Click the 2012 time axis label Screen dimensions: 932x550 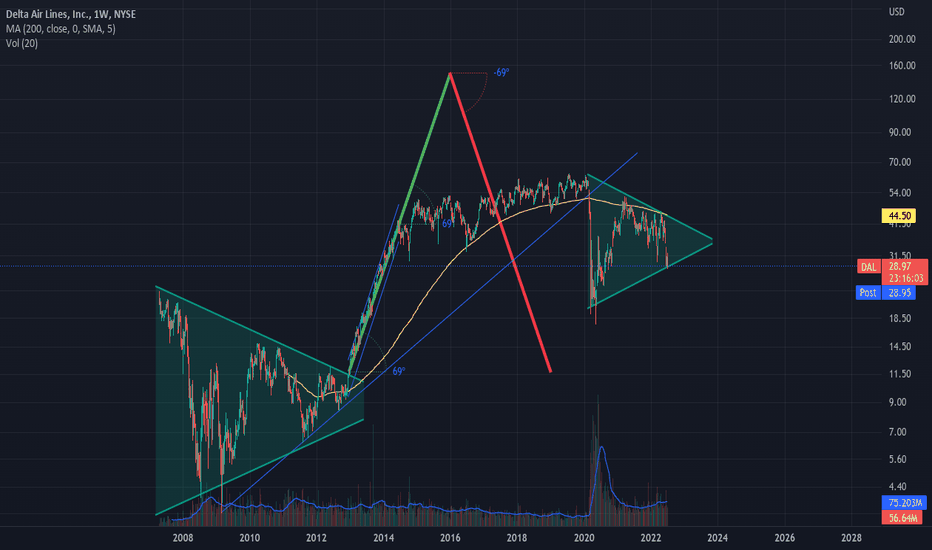pos(316,538)
